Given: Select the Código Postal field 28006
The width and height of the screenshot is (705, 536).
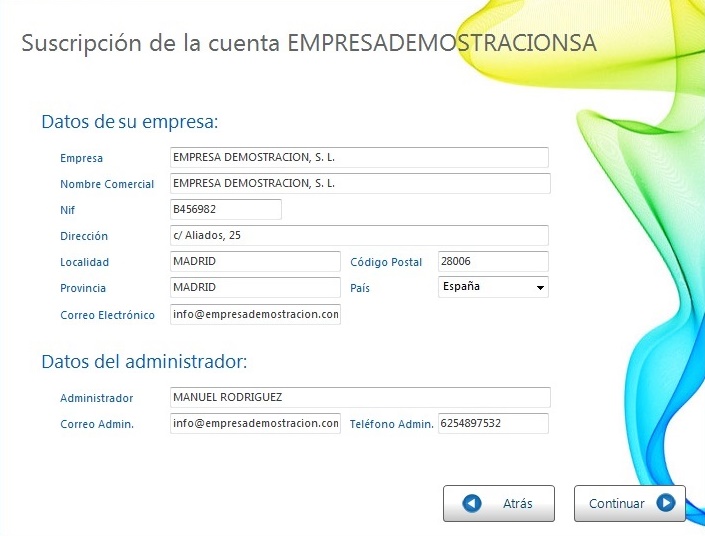Looking at the screenshot, I should click(x=493, y=261).
